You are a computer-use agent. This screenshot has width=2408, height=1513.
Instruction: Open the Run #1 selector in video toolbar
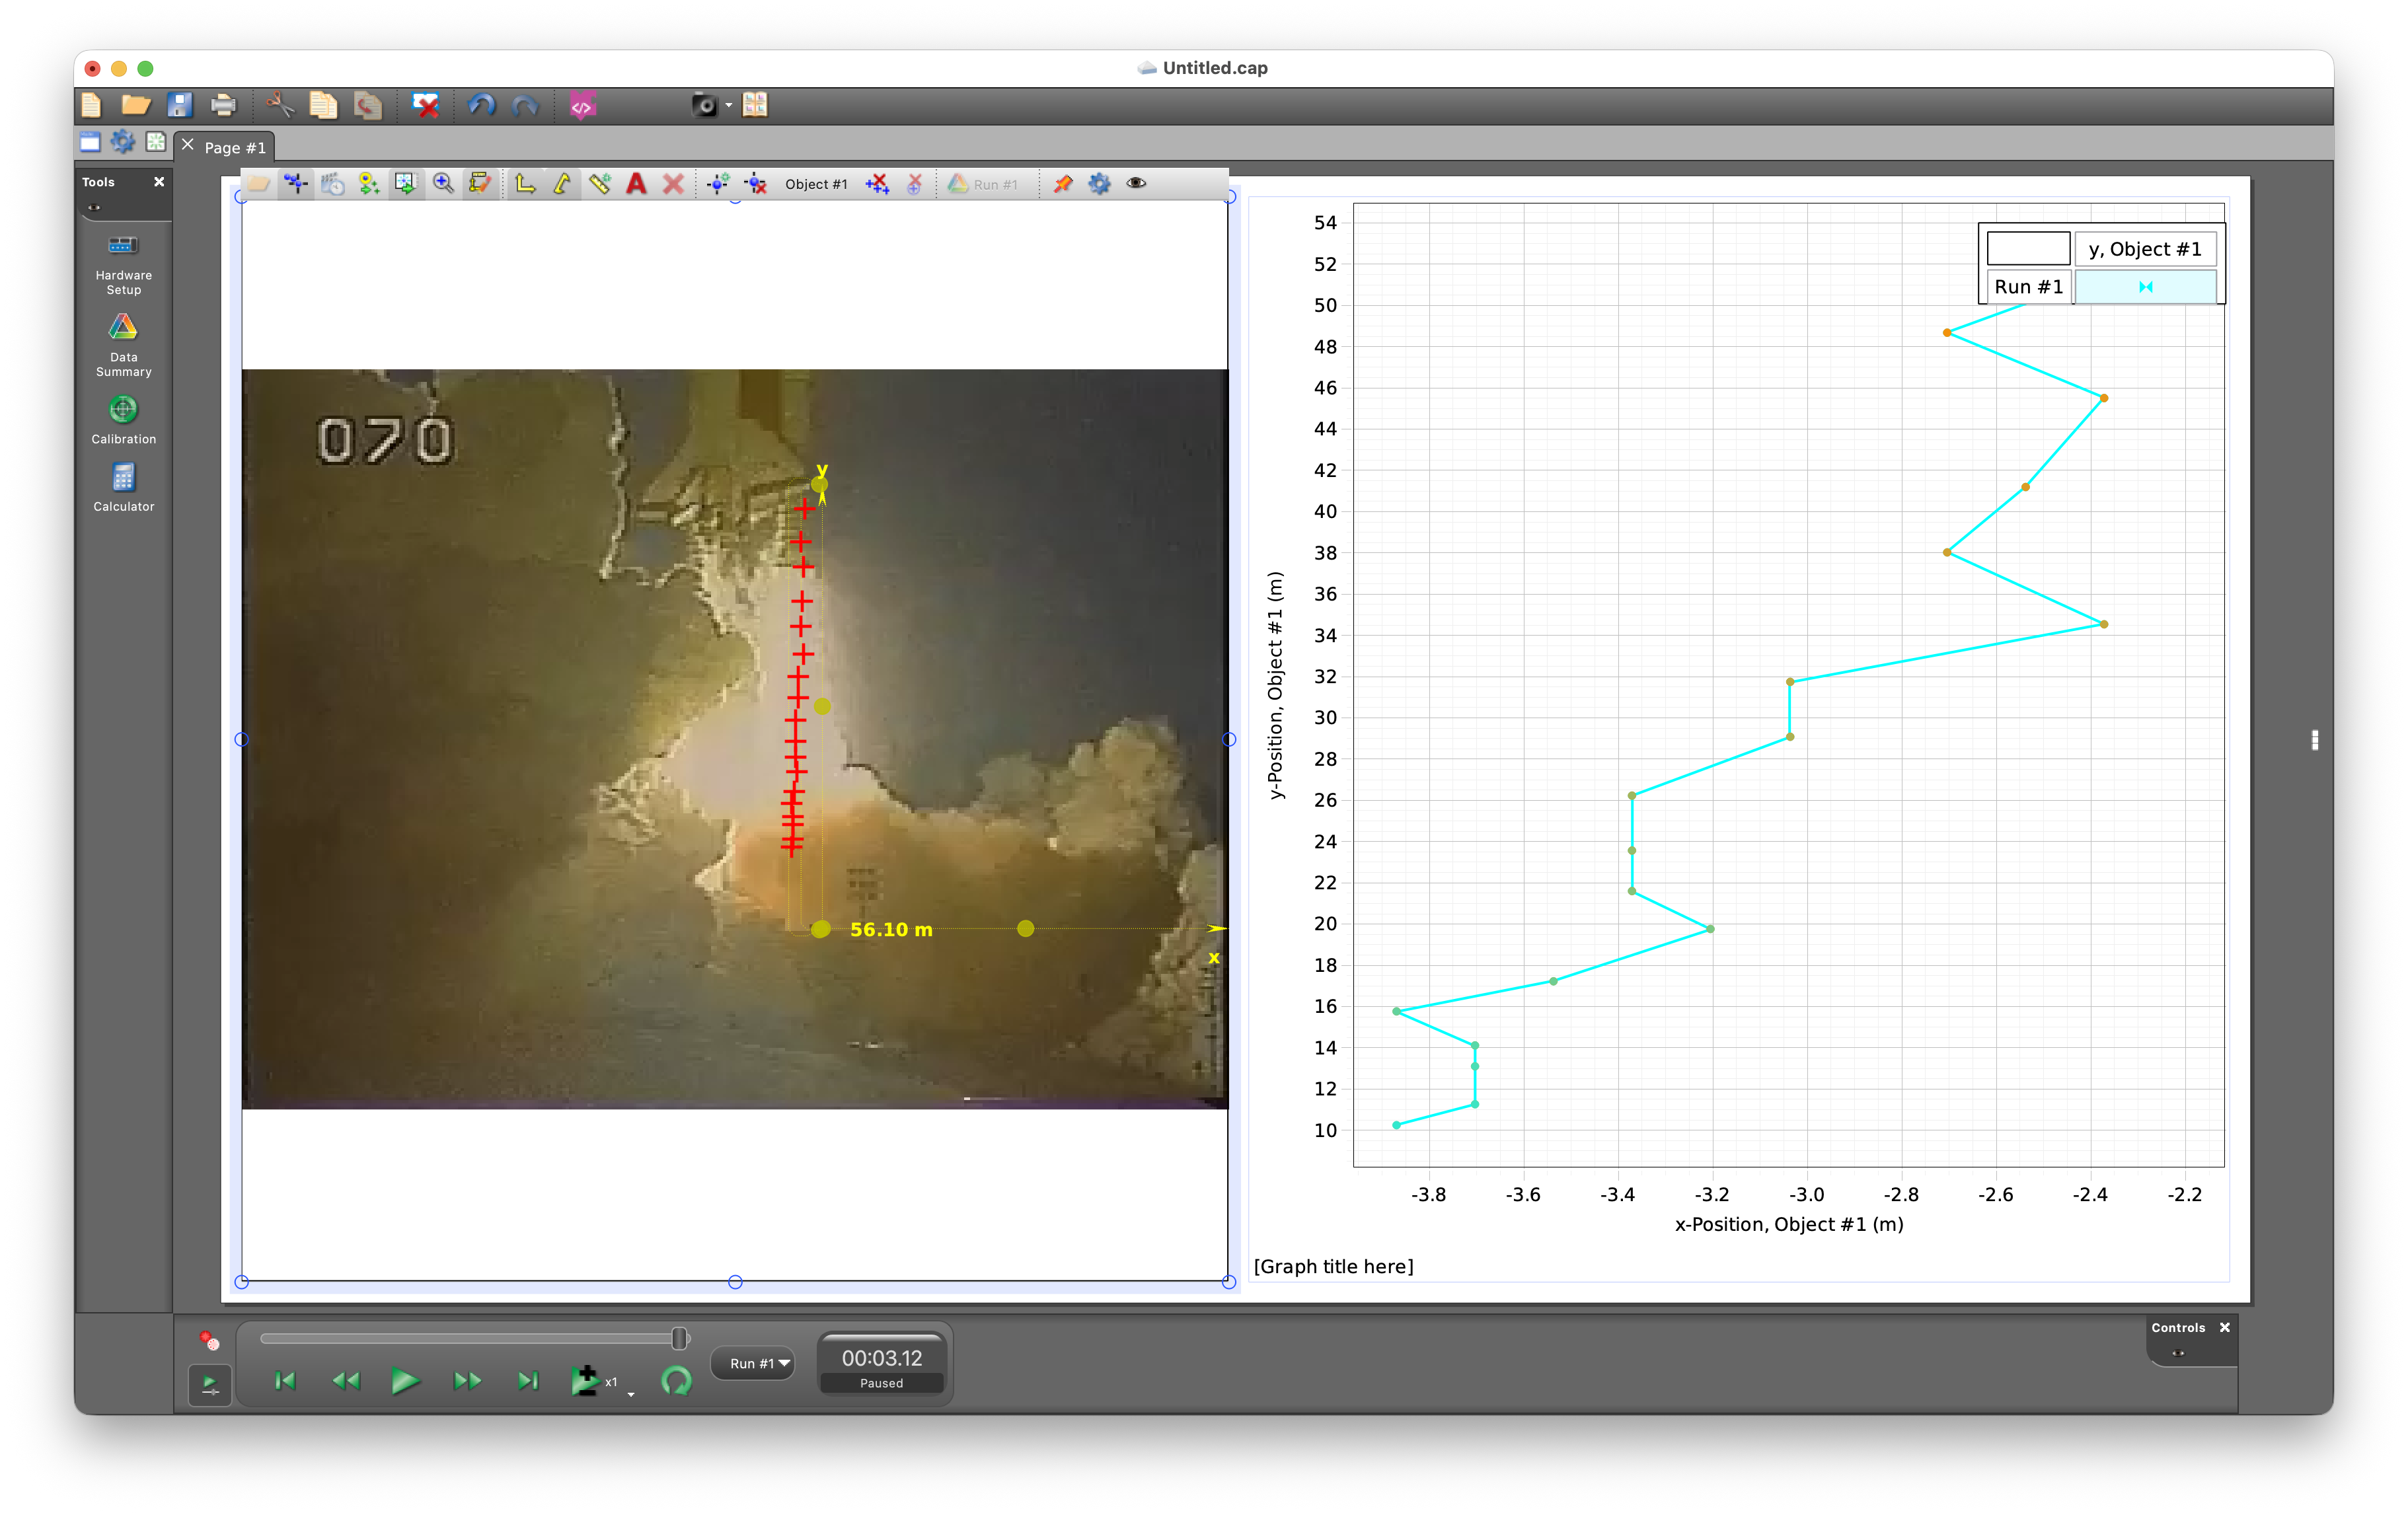click(x=983, y=184)
